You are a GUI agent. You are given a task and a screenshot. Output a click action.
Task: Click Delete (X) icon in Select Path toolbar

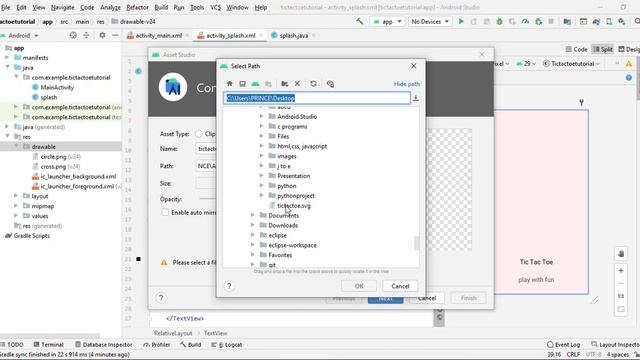(298, 84)
